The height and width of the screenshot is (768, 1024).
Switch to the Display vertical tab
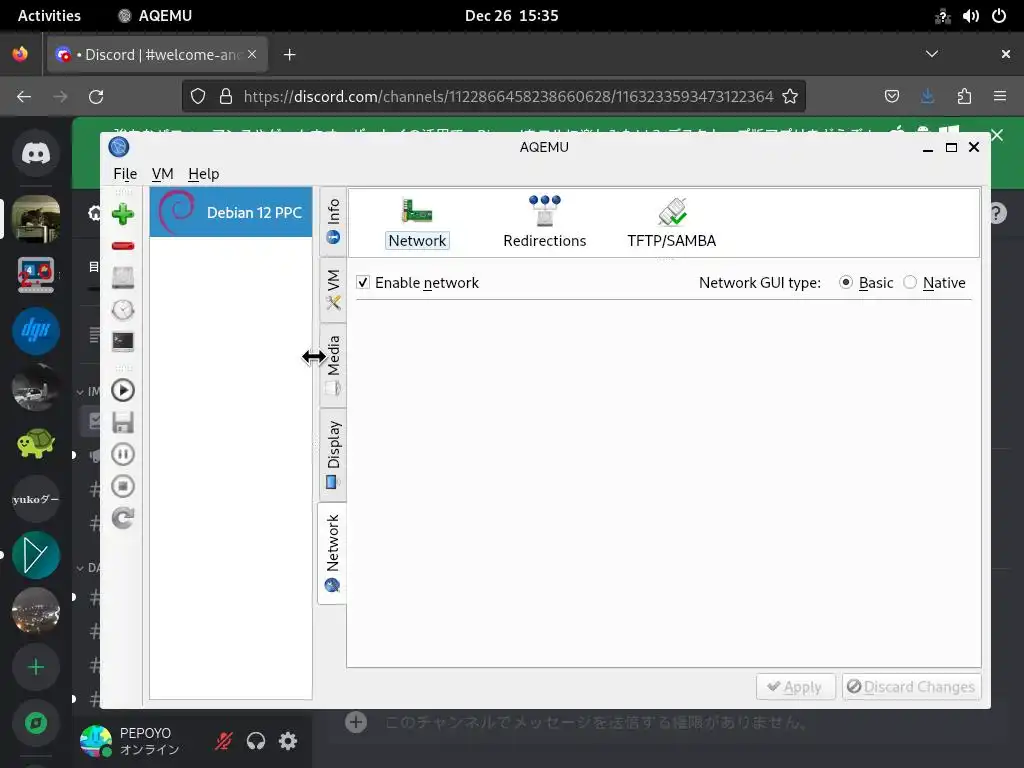[x=333, y=455]
